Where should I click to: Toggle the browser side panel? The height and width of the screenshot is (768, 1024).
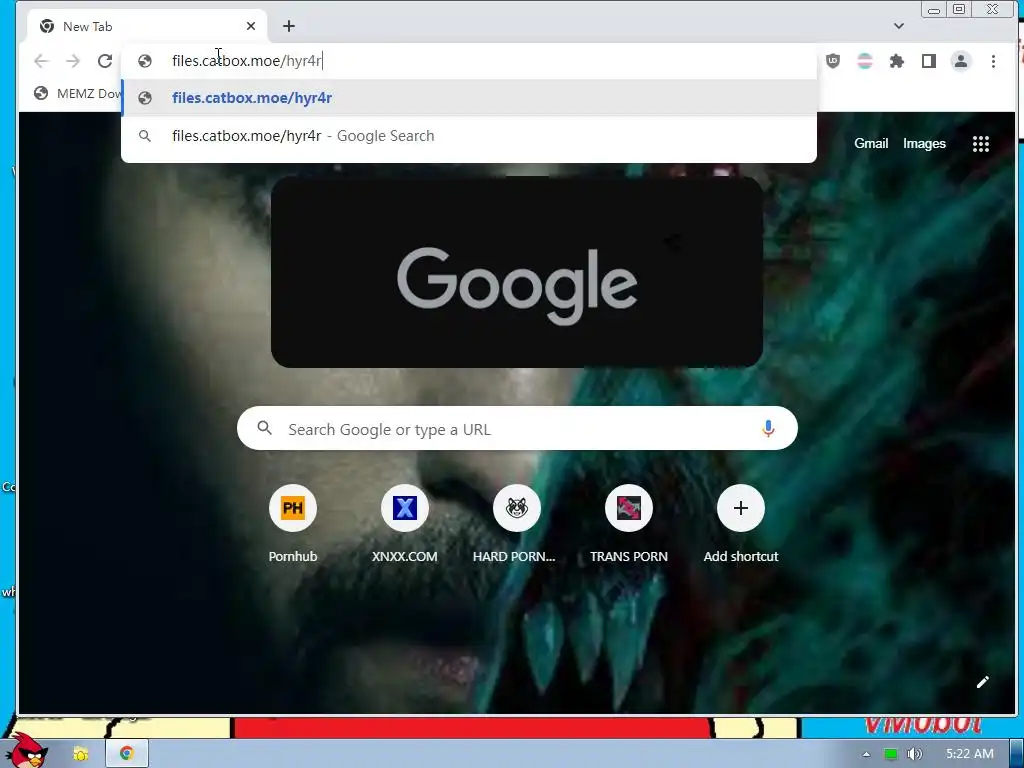click(929, 61)
